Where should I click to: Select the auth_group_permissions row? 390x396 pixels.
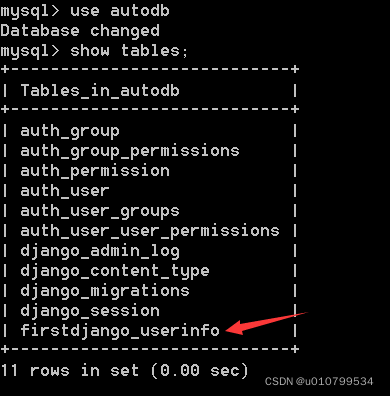[130, 151]
